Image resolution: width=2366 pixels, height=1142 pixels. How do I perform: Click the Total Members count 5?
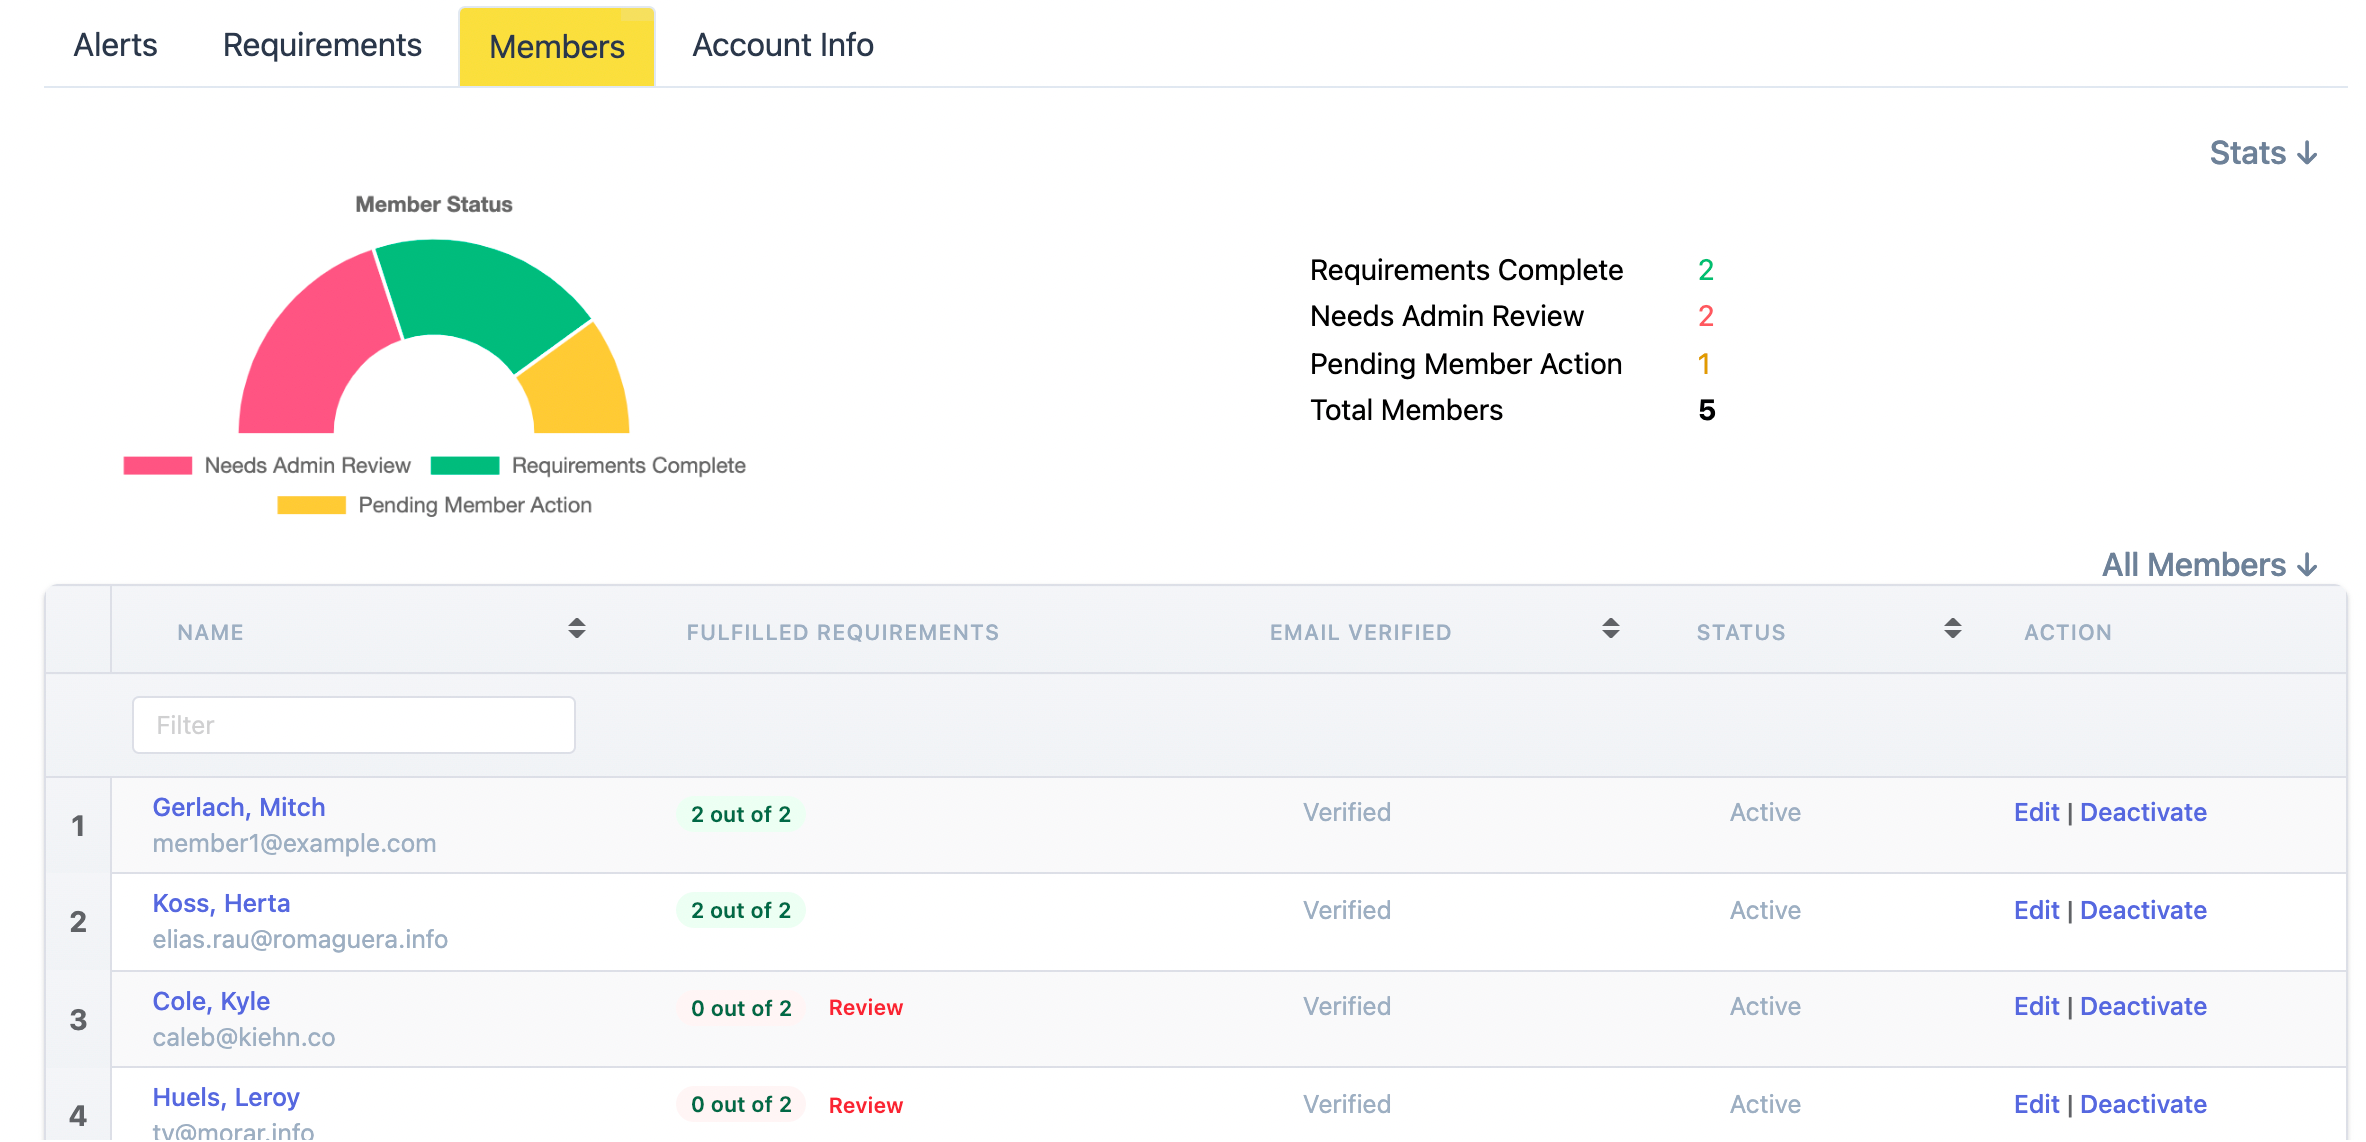click(1707, 410)
